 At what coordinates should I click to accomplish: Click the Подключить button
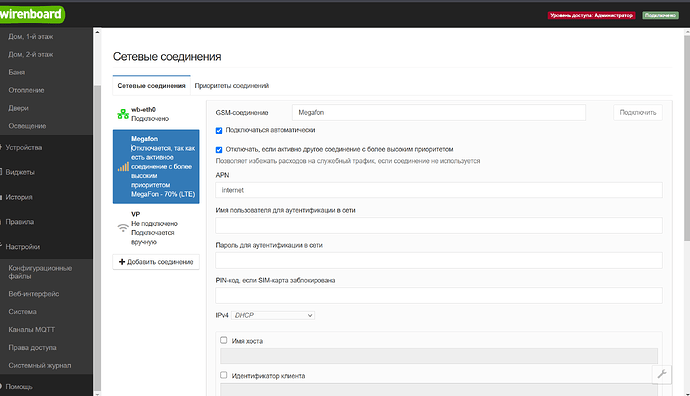pyautogui.click(x=638, y=113)
